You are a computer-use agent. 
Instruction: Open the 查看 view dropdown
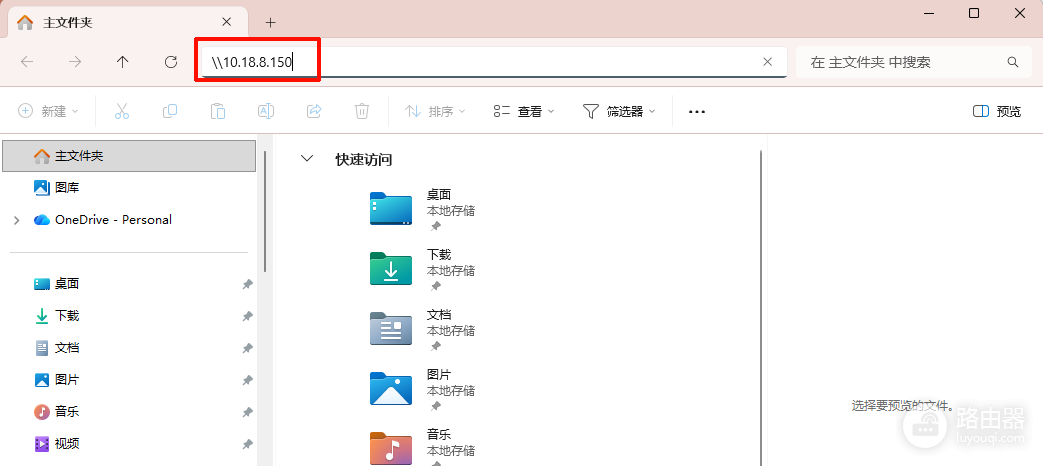pyautogui.click(x=524, y=111)
